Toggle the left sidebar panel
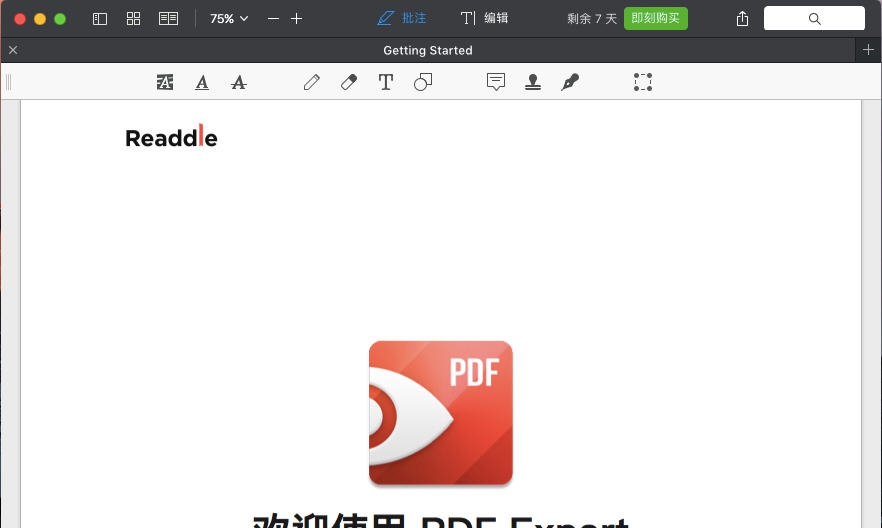Screen dimensions: 882x528 coord(100,19)
